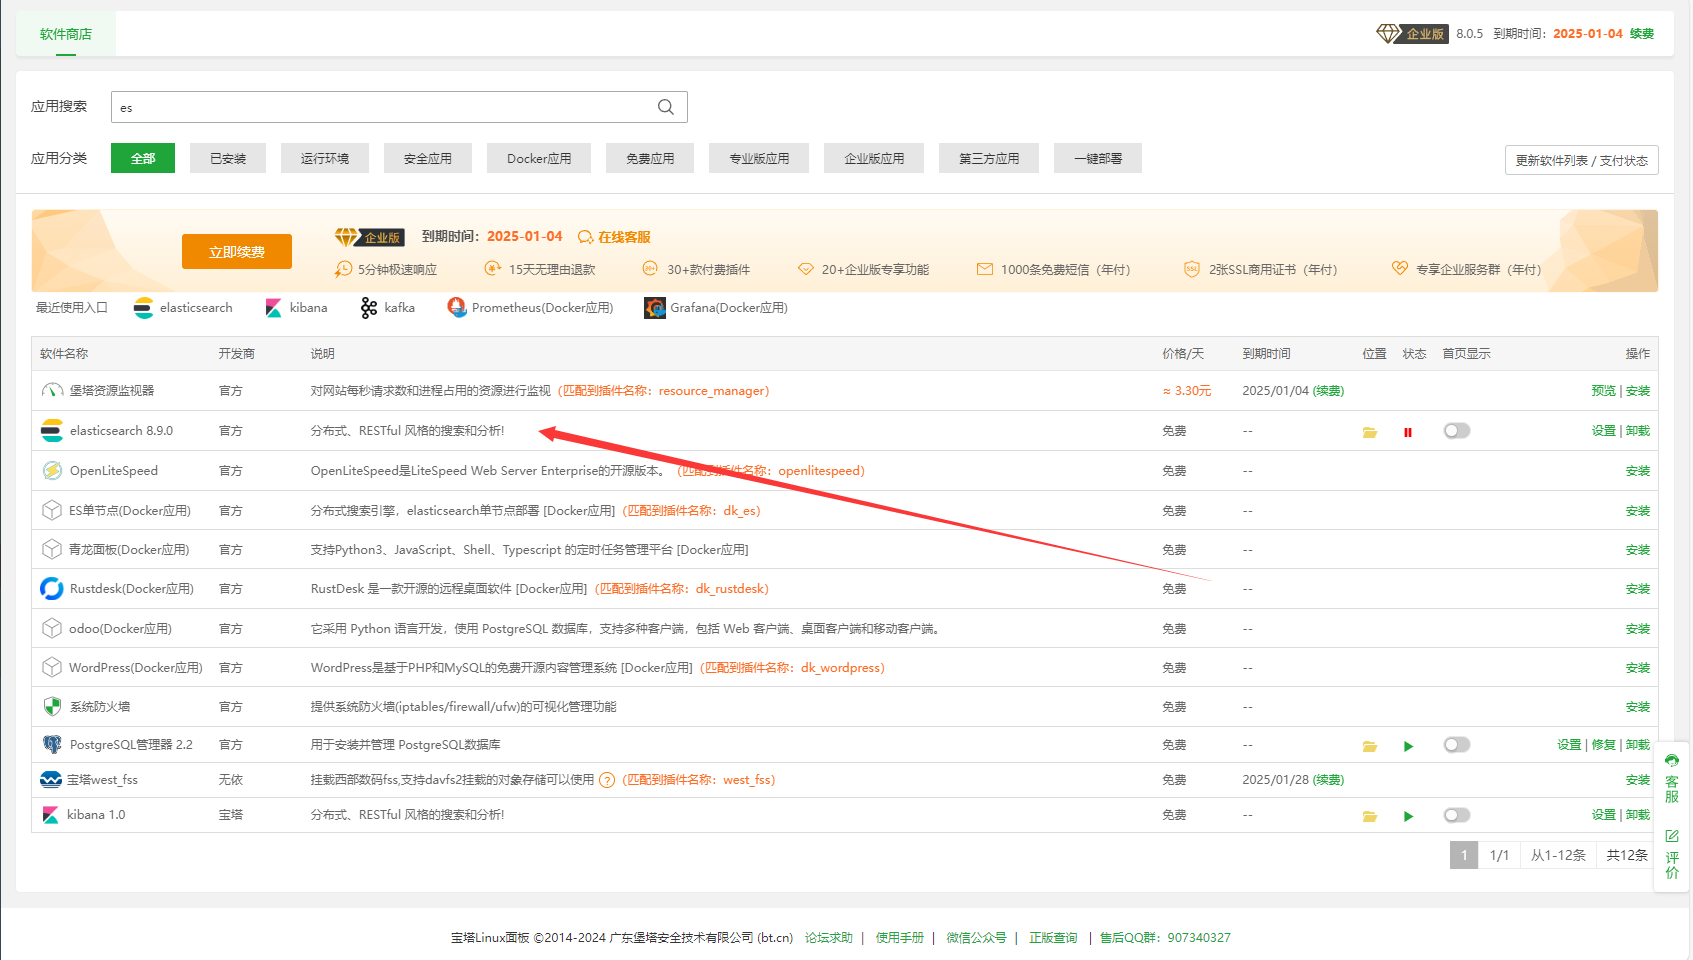The width and height of the screenshot is (1693, 960).
Task: Toggle homepage display for kibana 1.0
Action: [x=1457, y=815]
